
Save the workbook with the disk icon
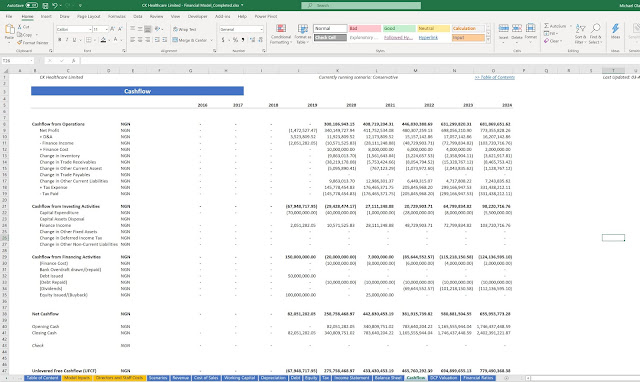(x=45, y=5)
